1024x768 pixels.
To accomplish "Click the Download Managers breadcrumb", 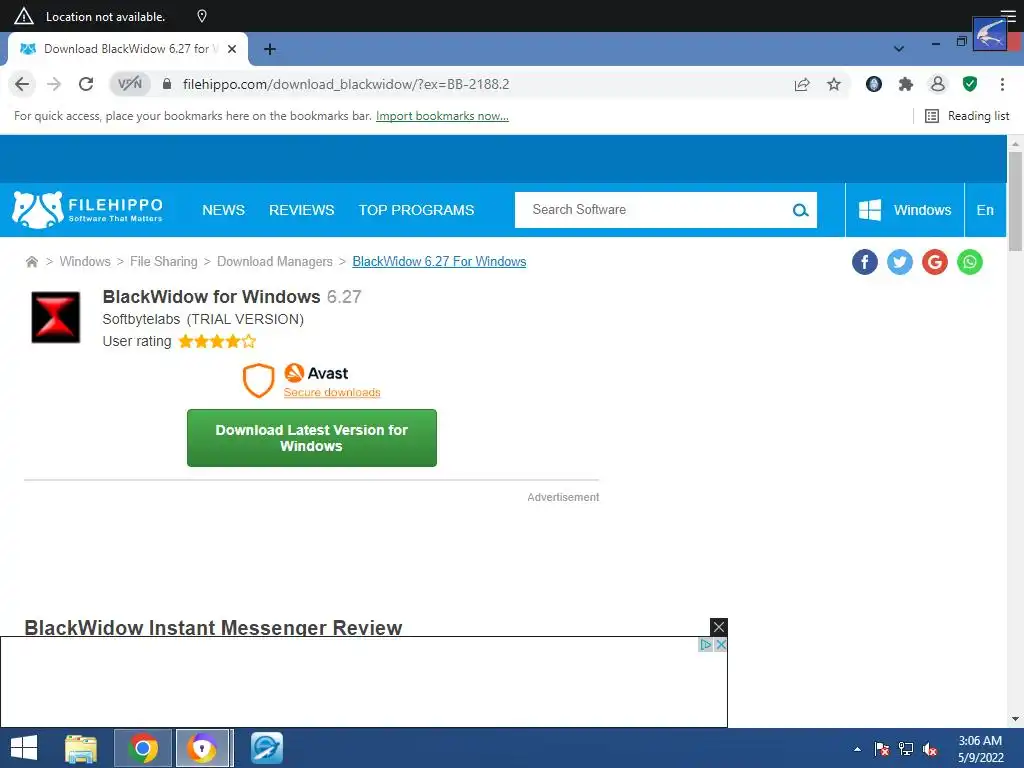I will [274, 261].
